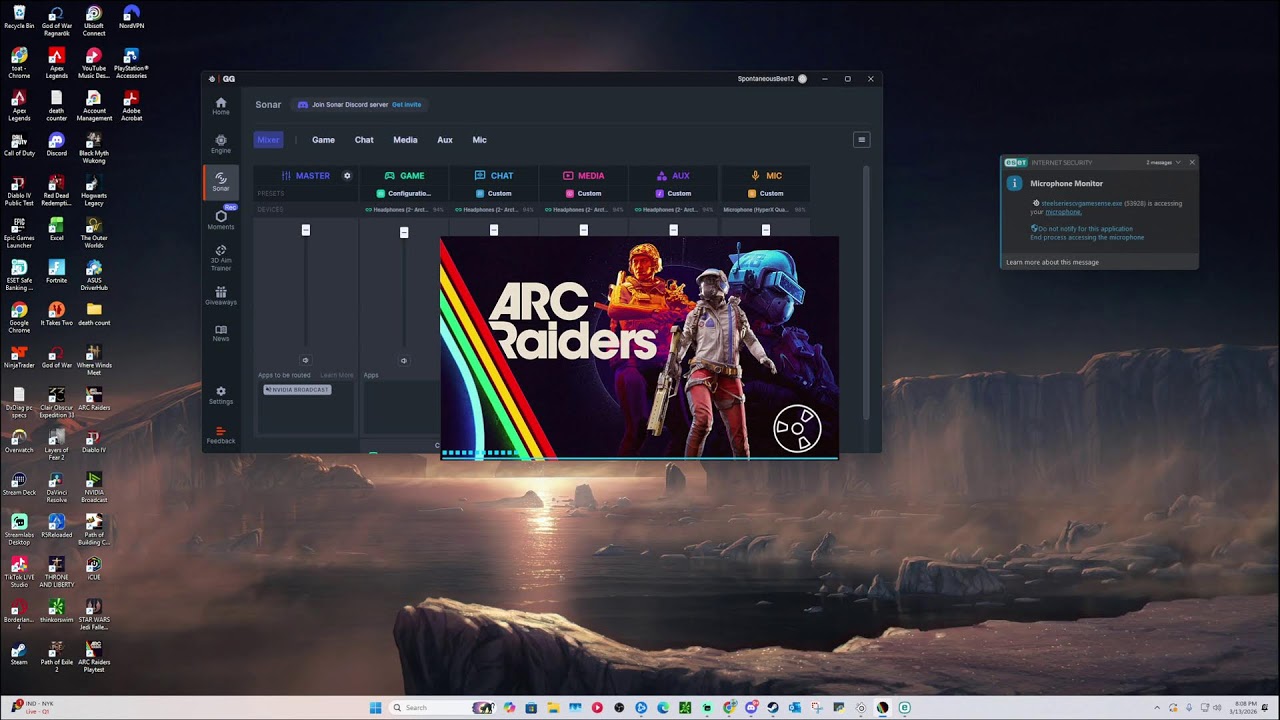Select Sonar in the GG sidebar
This screenshot has height=720, width=1280.
(221, 181)
